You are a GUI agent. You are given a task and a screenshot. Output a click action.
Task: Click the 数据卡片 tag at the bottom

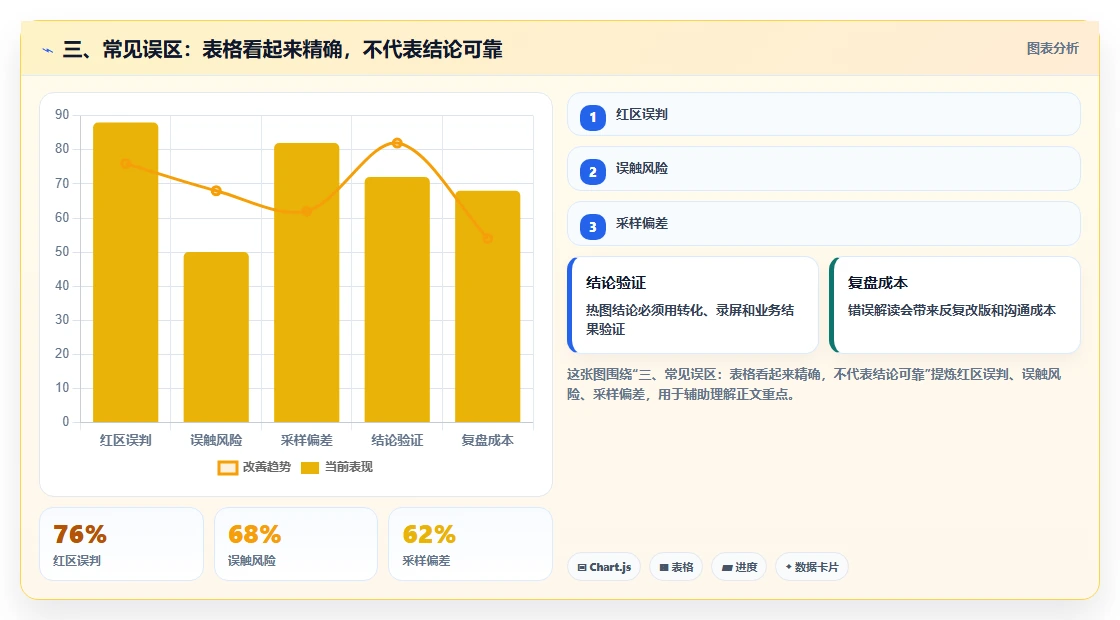812,567
